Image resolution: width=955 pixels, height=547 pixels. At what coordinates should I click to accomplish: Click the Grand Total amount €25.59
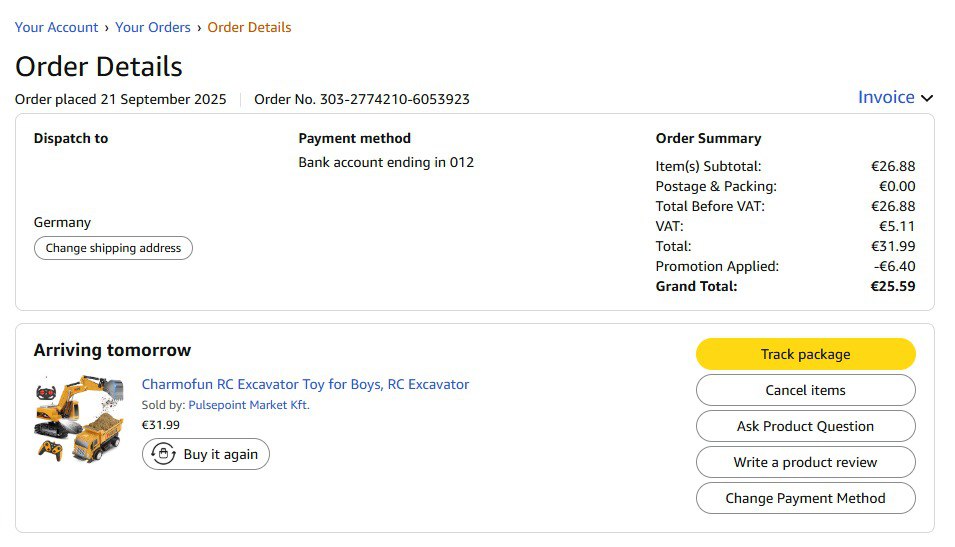[x=893, y=286]
